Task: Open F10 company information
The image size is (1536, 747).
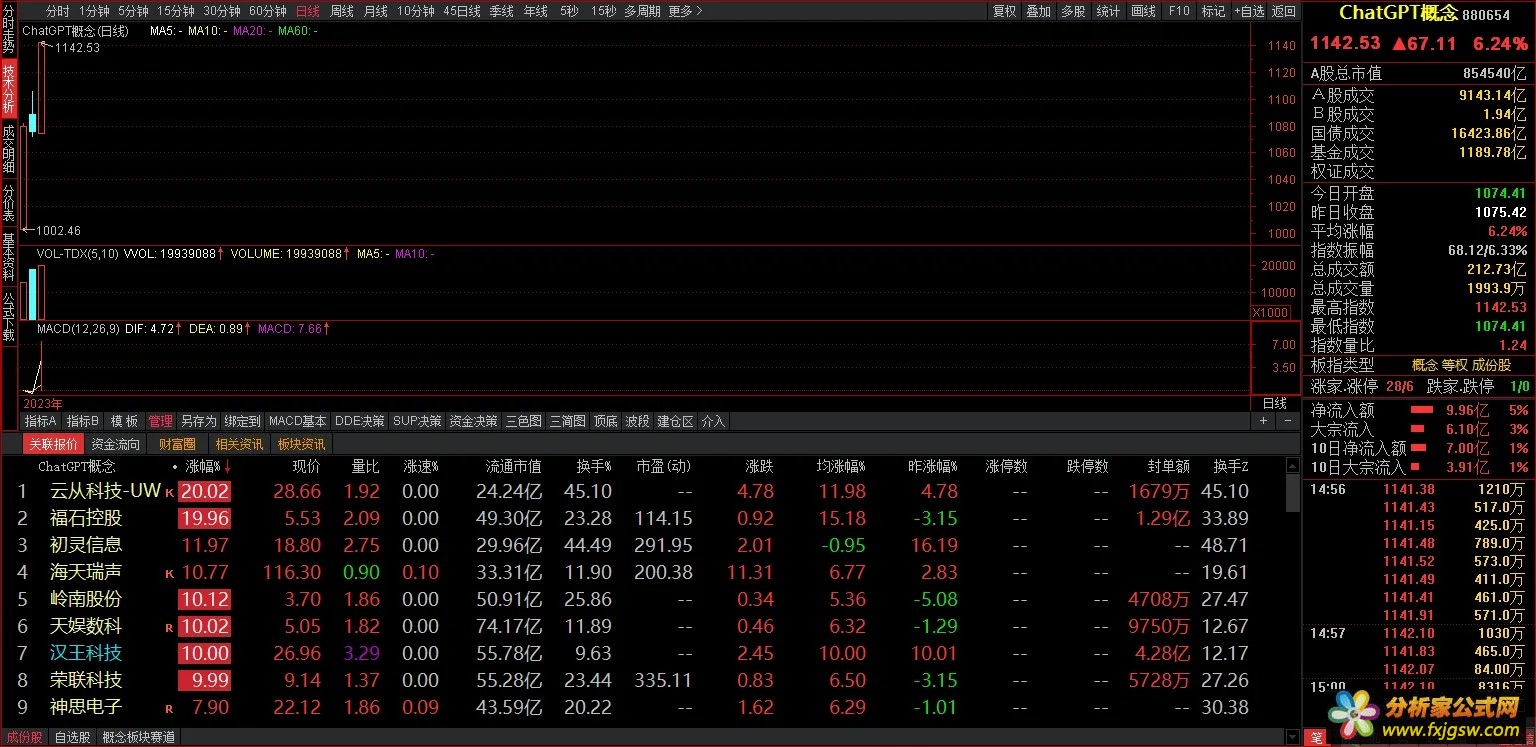Action: pos(1179,11)
